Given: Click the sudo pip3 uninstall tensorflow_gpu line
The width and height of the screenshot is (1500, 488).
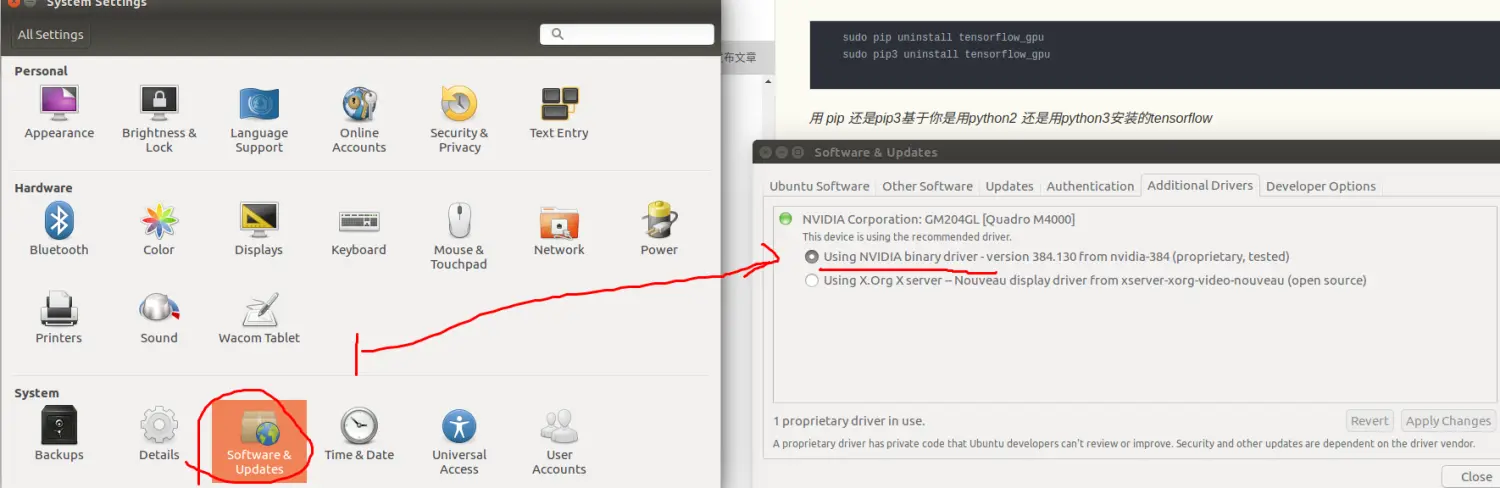Looking at the screenshot, I should pos(946,54).
